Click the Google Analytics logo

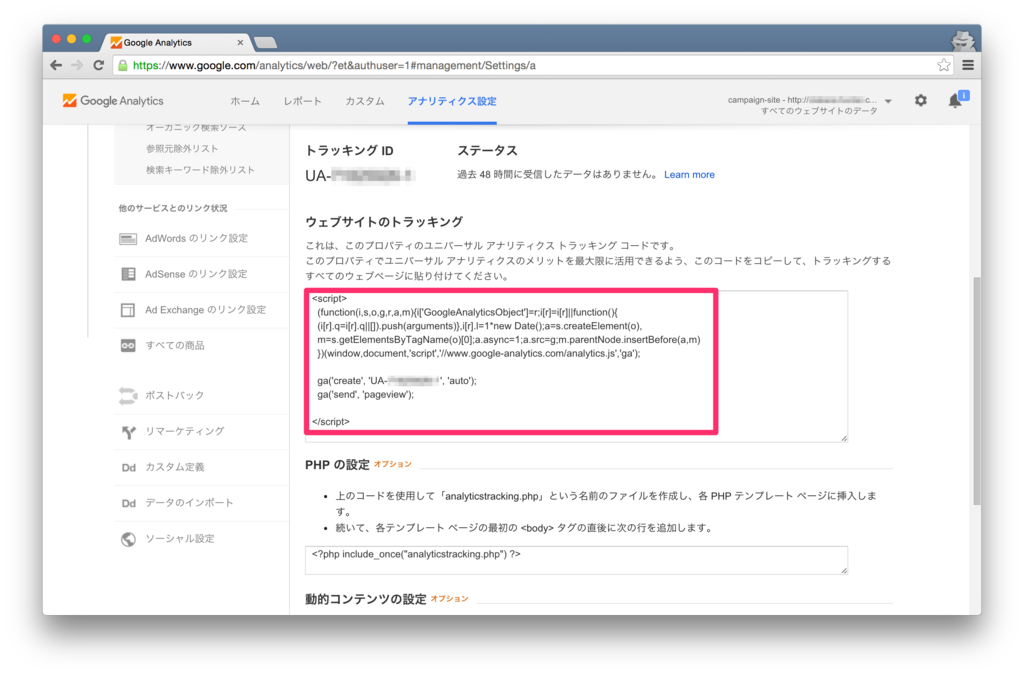coord(113,101)
